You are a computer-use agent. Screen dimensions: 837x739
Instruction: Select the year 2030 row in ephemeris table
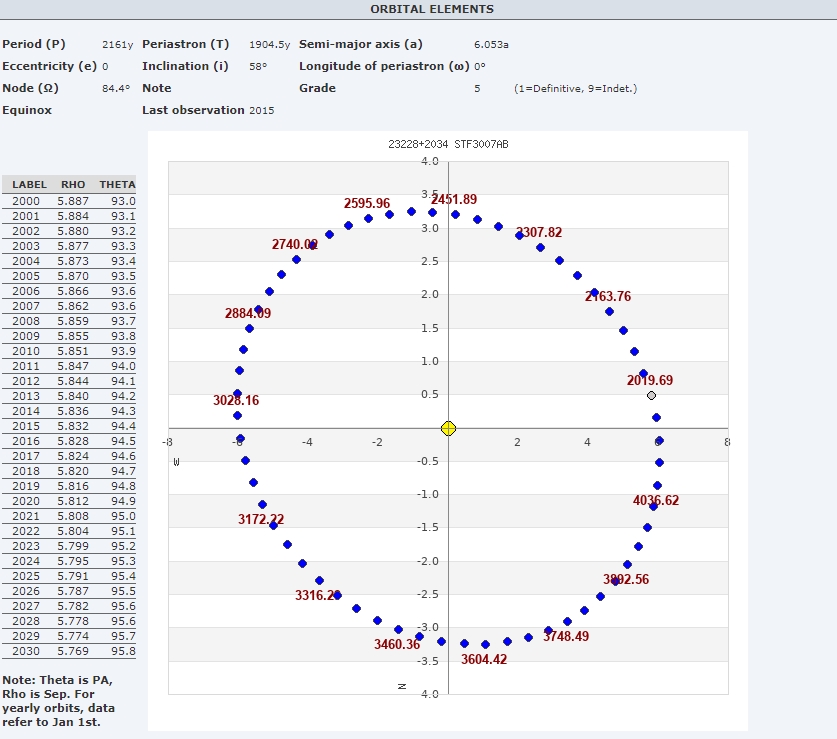(x=70, y=651)
